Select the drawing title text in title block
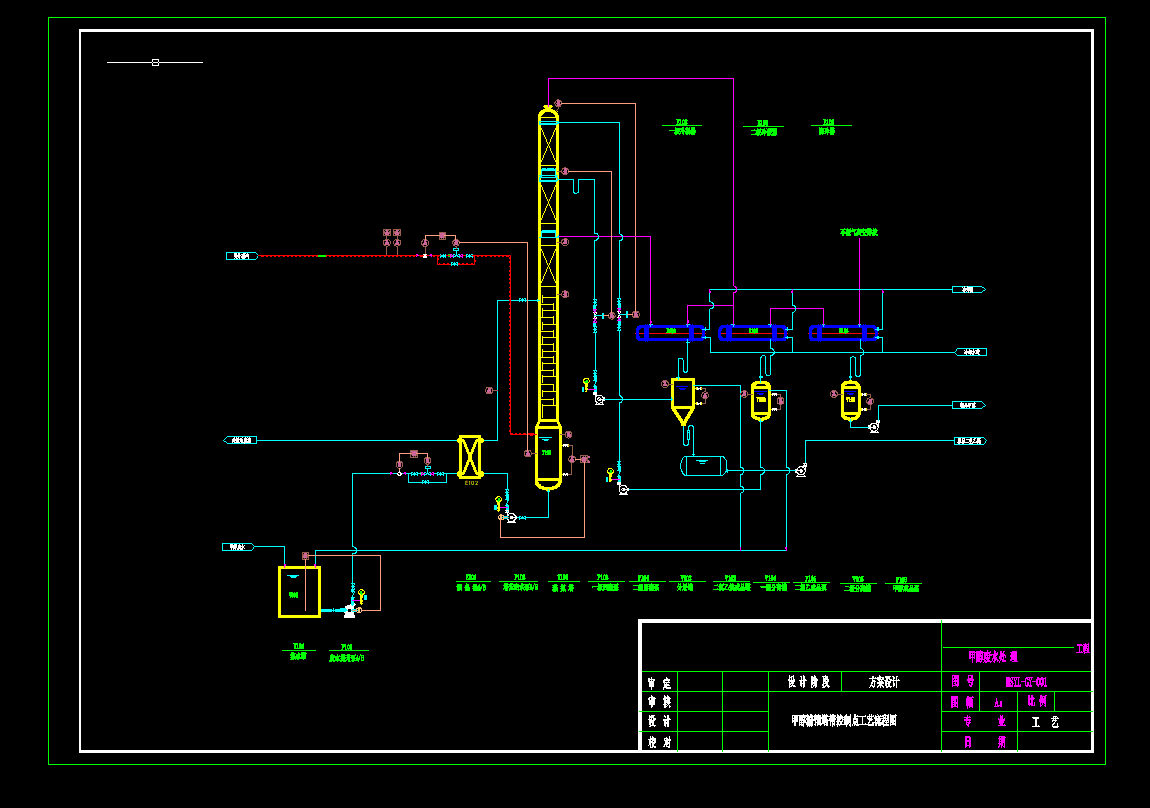Viewport: 1150px width, 808px height. (x=844, y=721)
